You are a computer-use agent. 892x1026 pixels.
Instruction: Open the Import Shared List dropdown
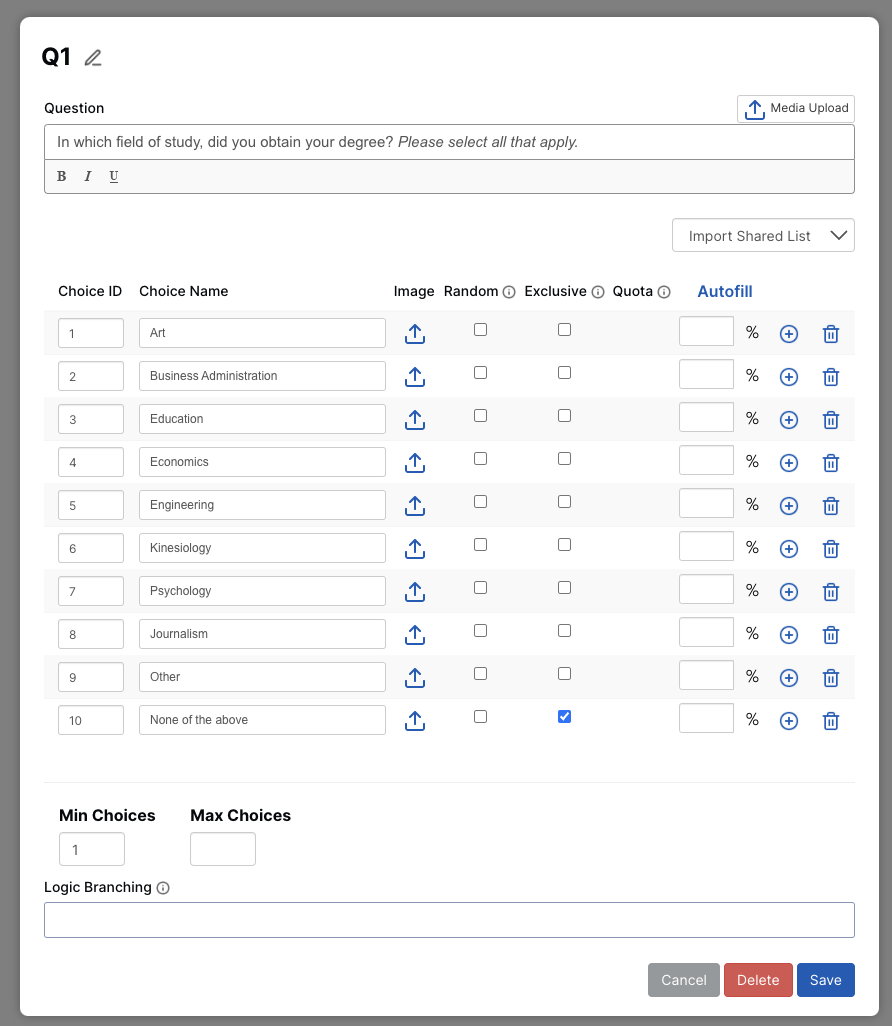(x=763, y=236)
